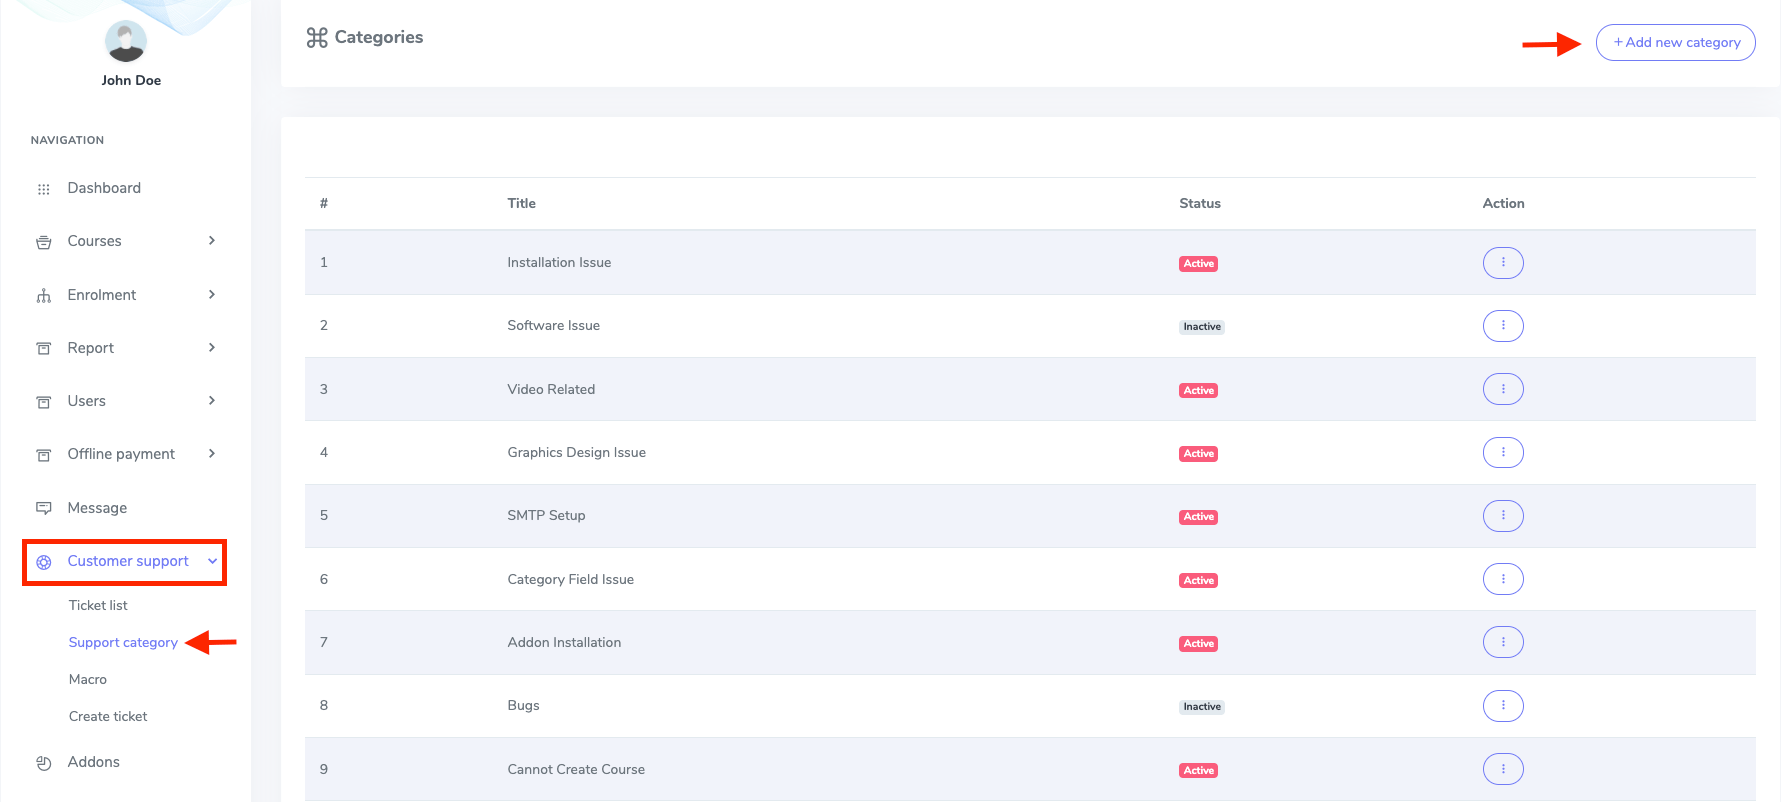The width and height of the screenshot is (1781, 802).
Task: Click the Dashboard grid icon in sidebar
Action: [x=44, y=188]
